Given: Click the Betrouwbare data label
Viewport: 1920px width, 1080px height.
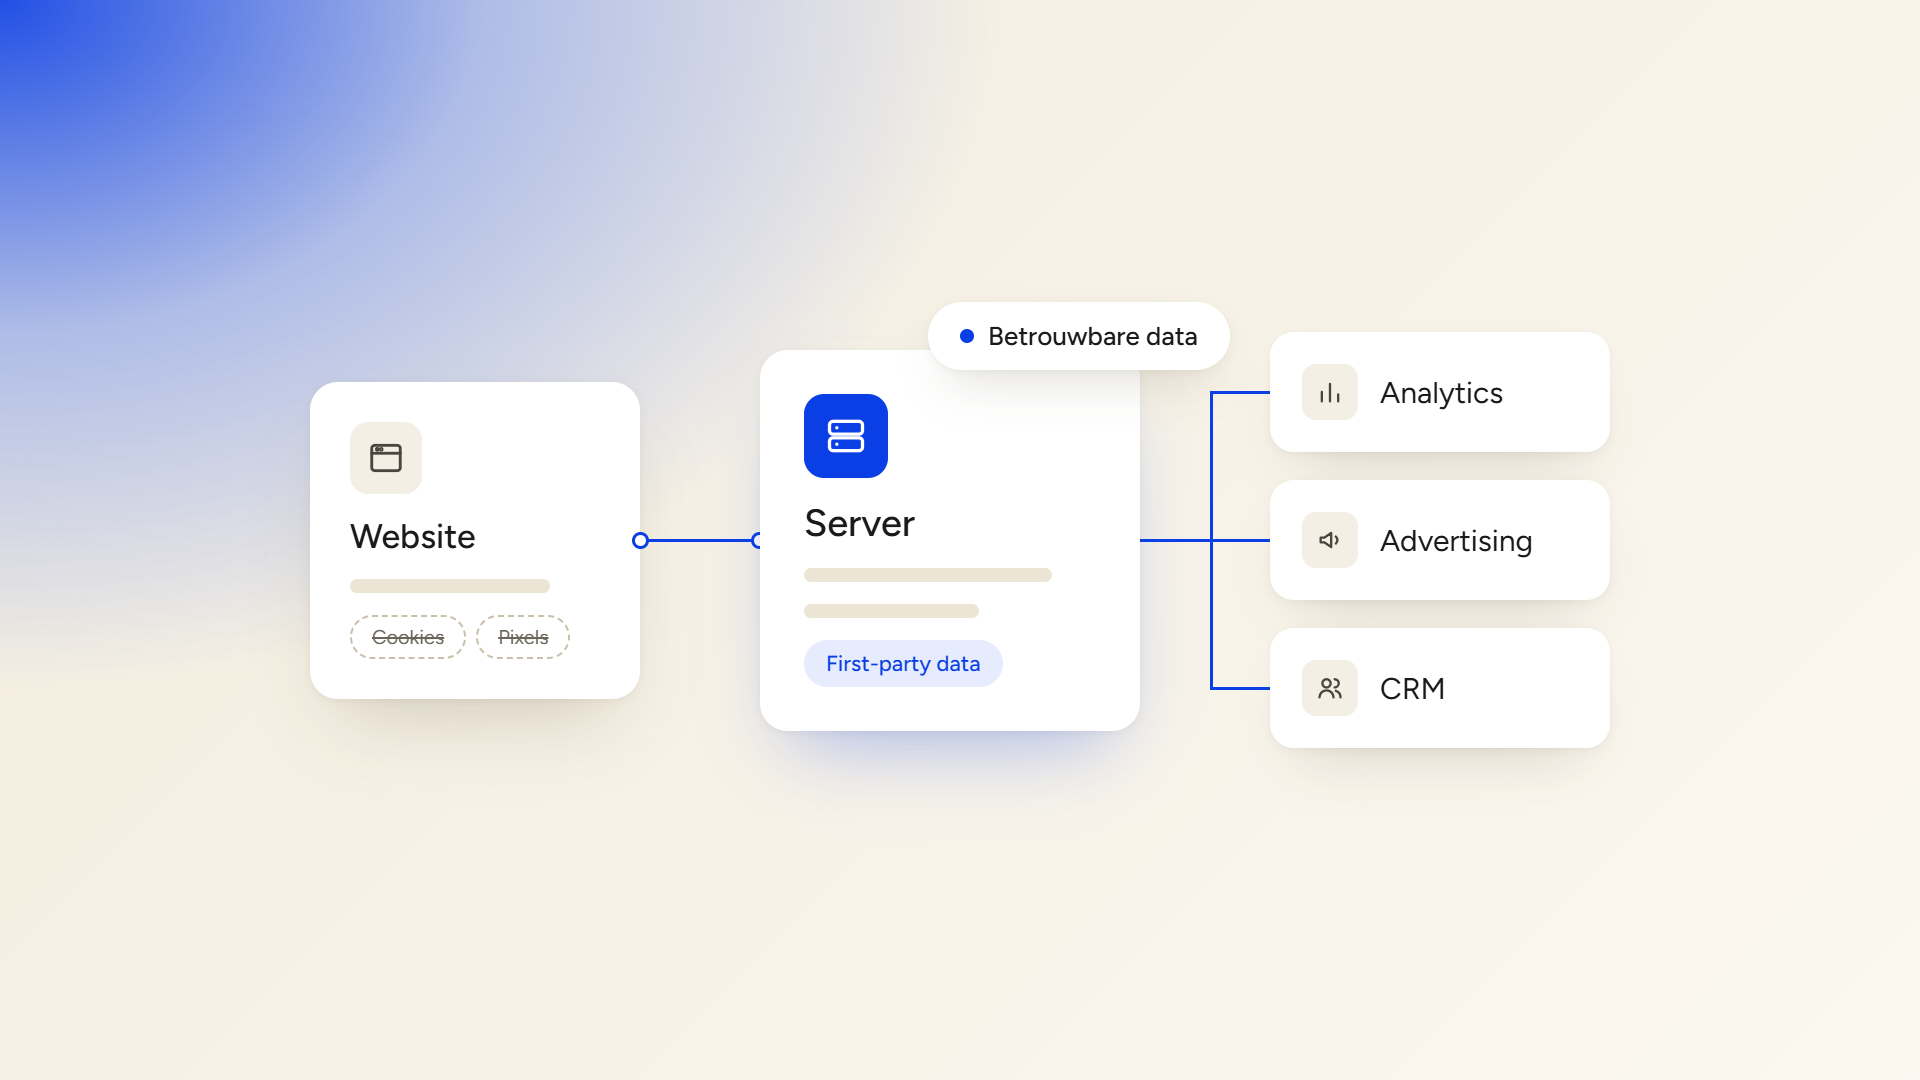Looking at the screenshot, I should click(1093, 336).
